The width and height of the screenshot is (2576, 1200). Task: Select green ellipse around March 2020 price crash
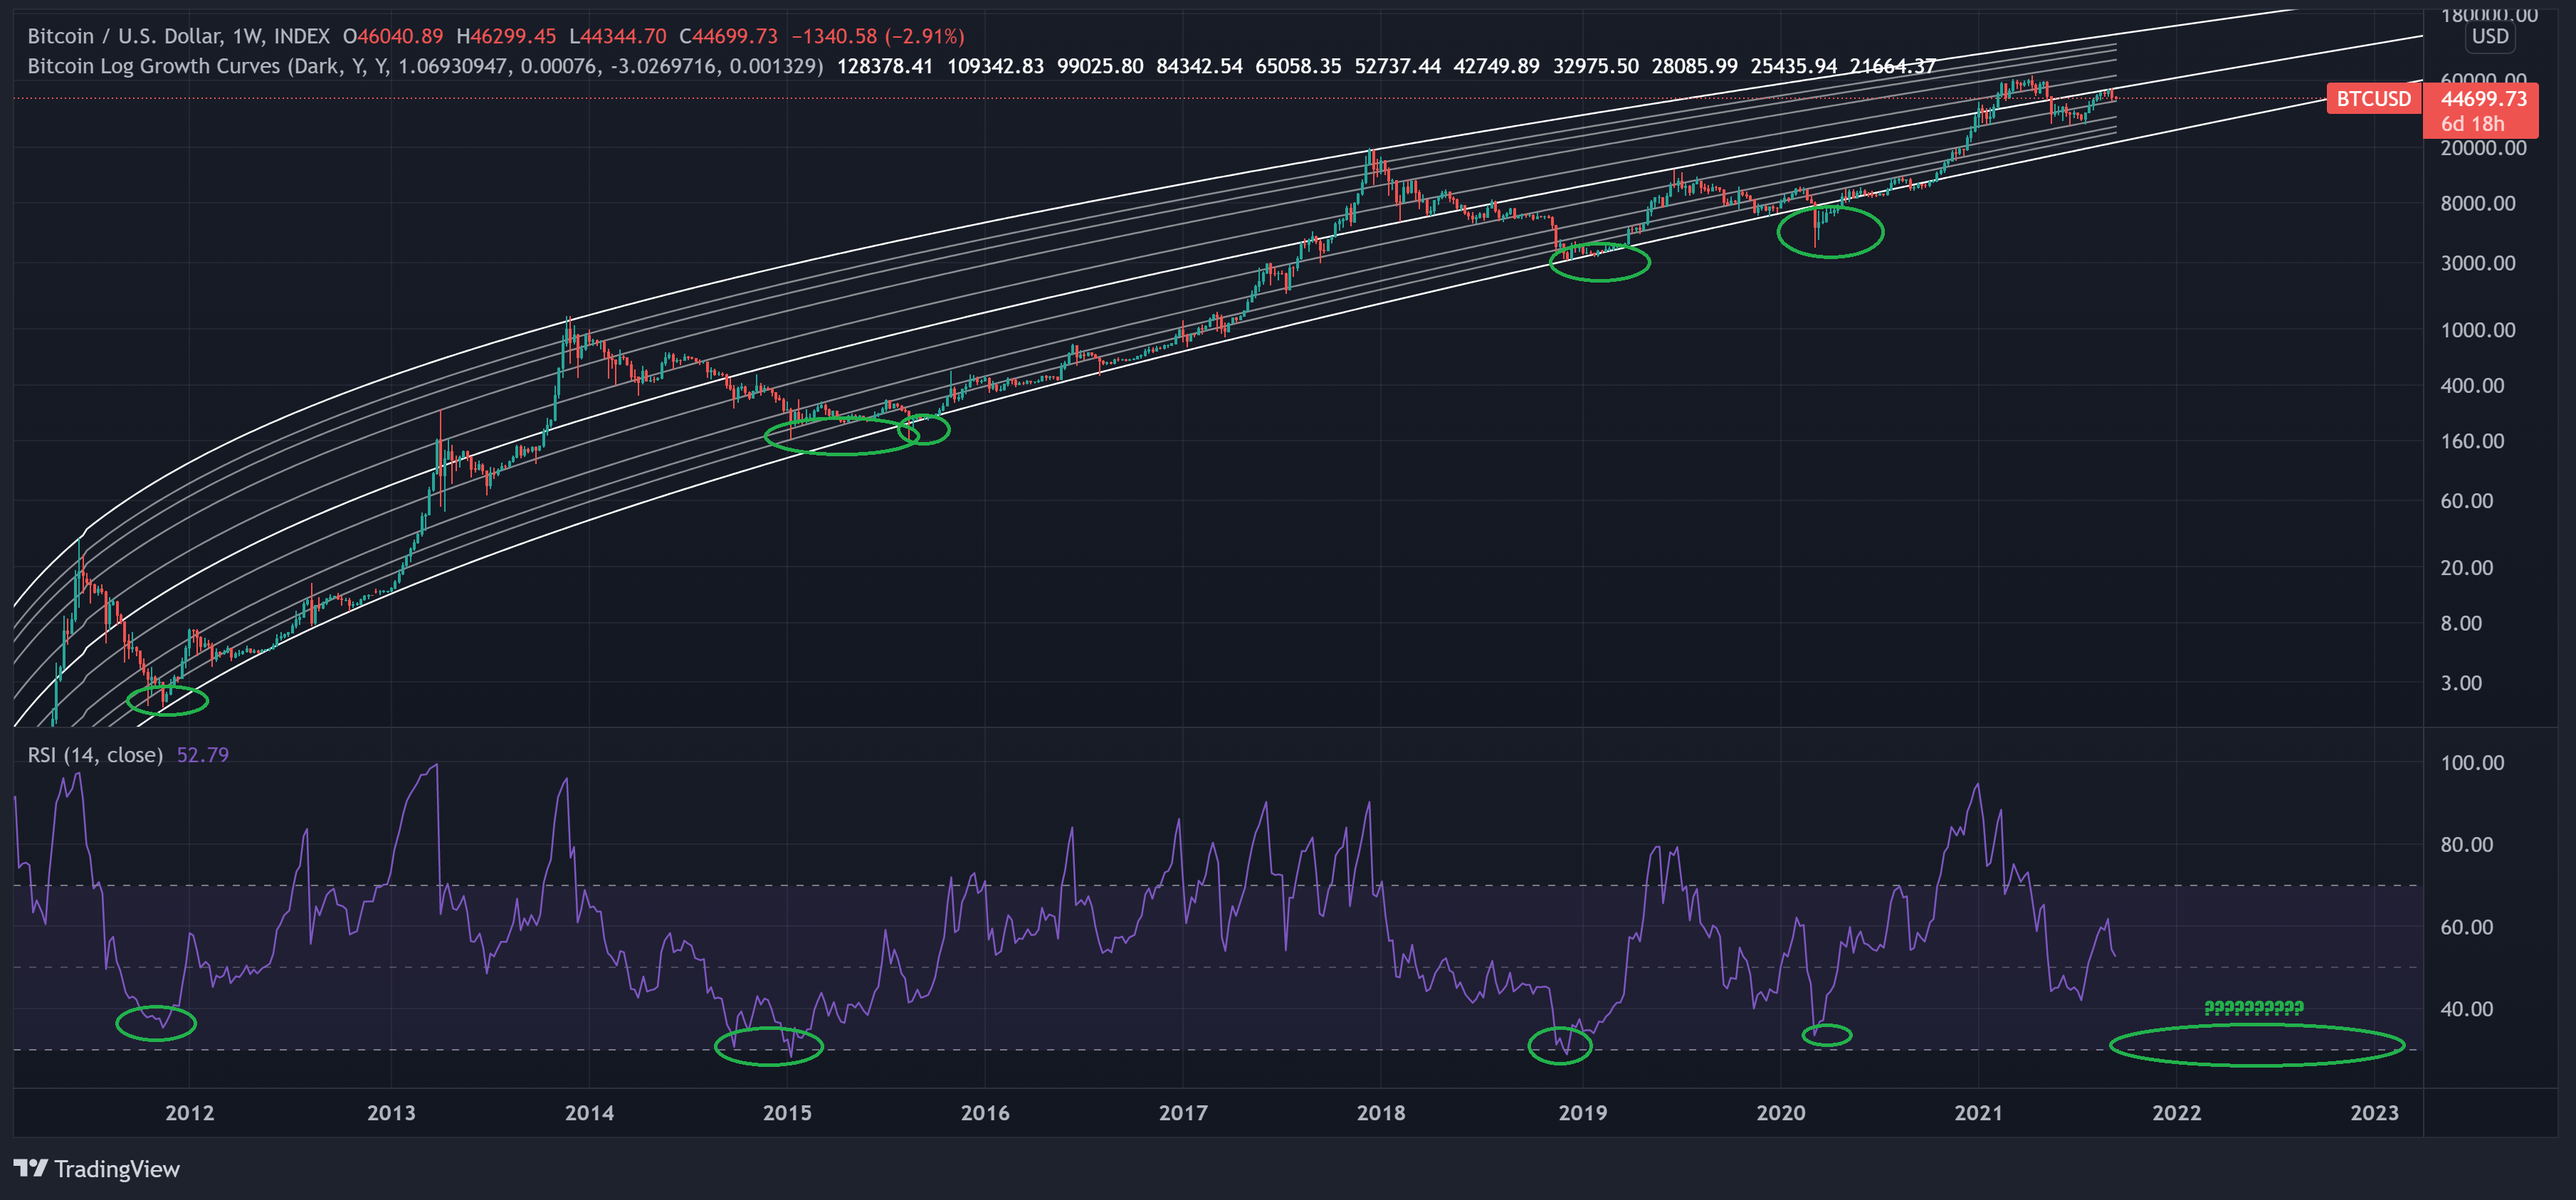pos(1830,232)
